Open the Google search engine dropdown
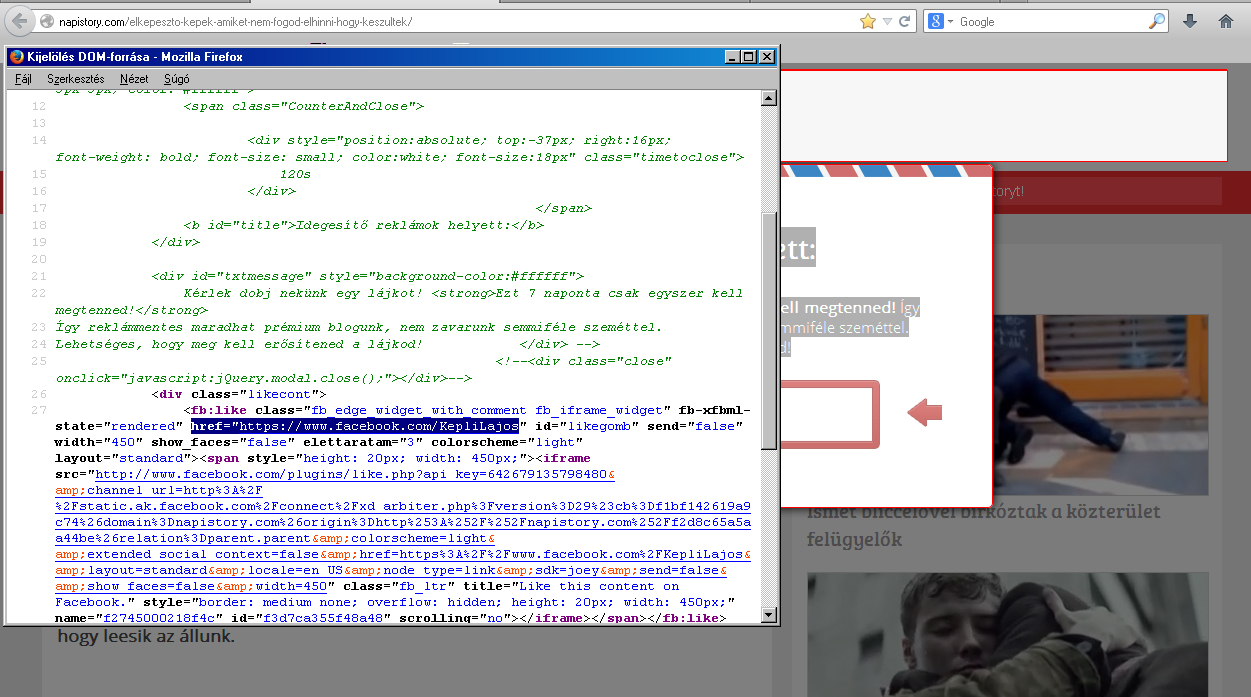 [941, 21]
